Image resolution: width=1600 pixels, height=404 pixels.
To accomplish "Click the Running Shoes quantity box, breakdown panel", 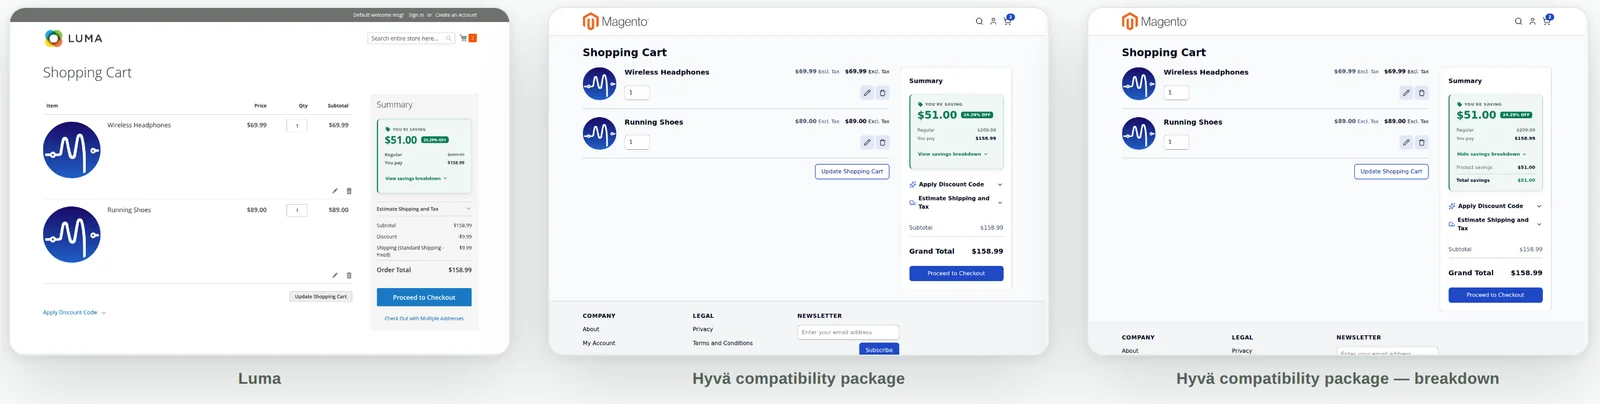I will point(1176,142).
